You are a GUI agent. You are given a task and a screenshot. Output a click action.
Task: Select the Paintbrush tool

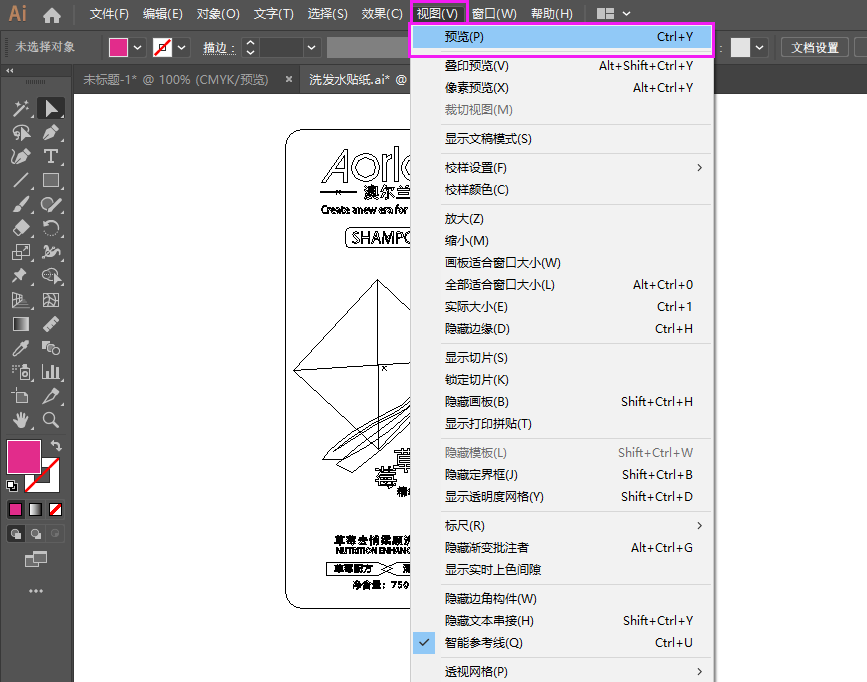click(20, 204)
